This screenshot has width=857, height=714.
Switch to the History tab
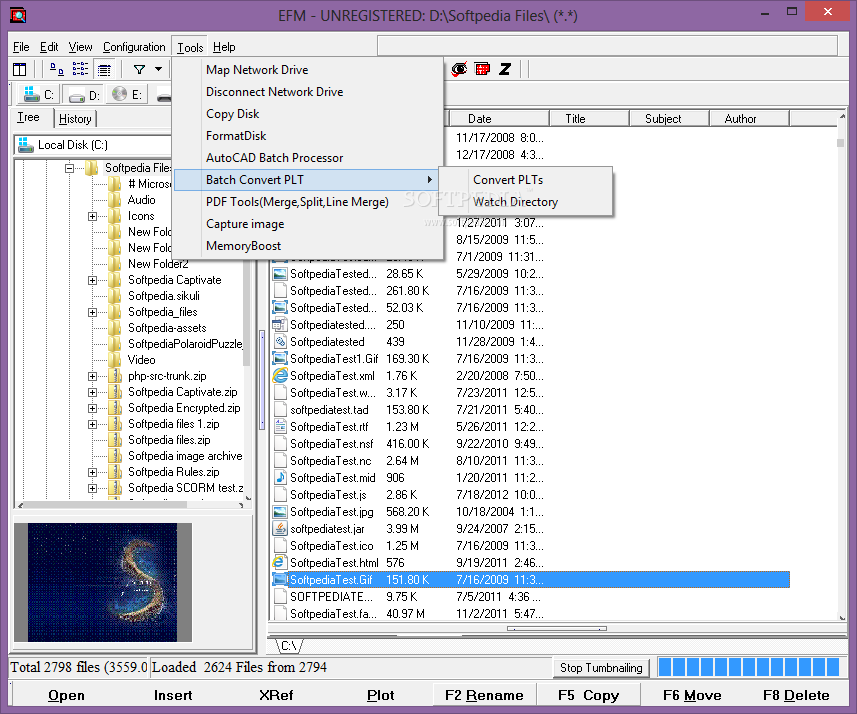[x=75, y=119]
